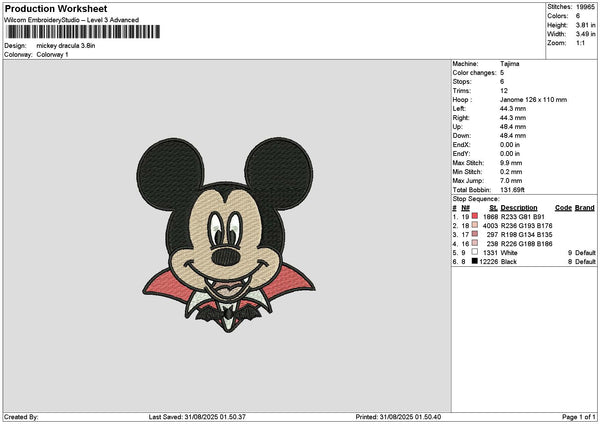Click the Hoop value 'Janome 126 x 110 mm'
Screen dimensions: 600x424
point(533,99)
